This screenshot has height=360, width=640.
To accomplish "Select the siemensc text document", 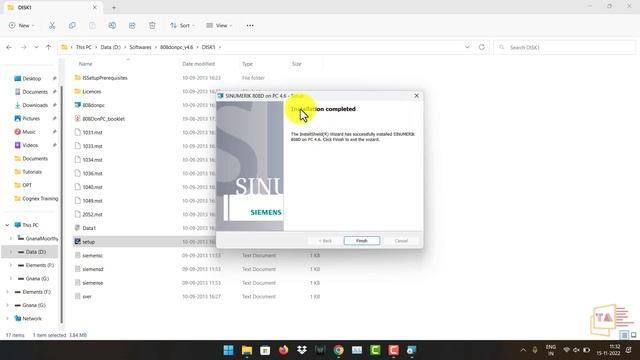I will pos(92,255).
